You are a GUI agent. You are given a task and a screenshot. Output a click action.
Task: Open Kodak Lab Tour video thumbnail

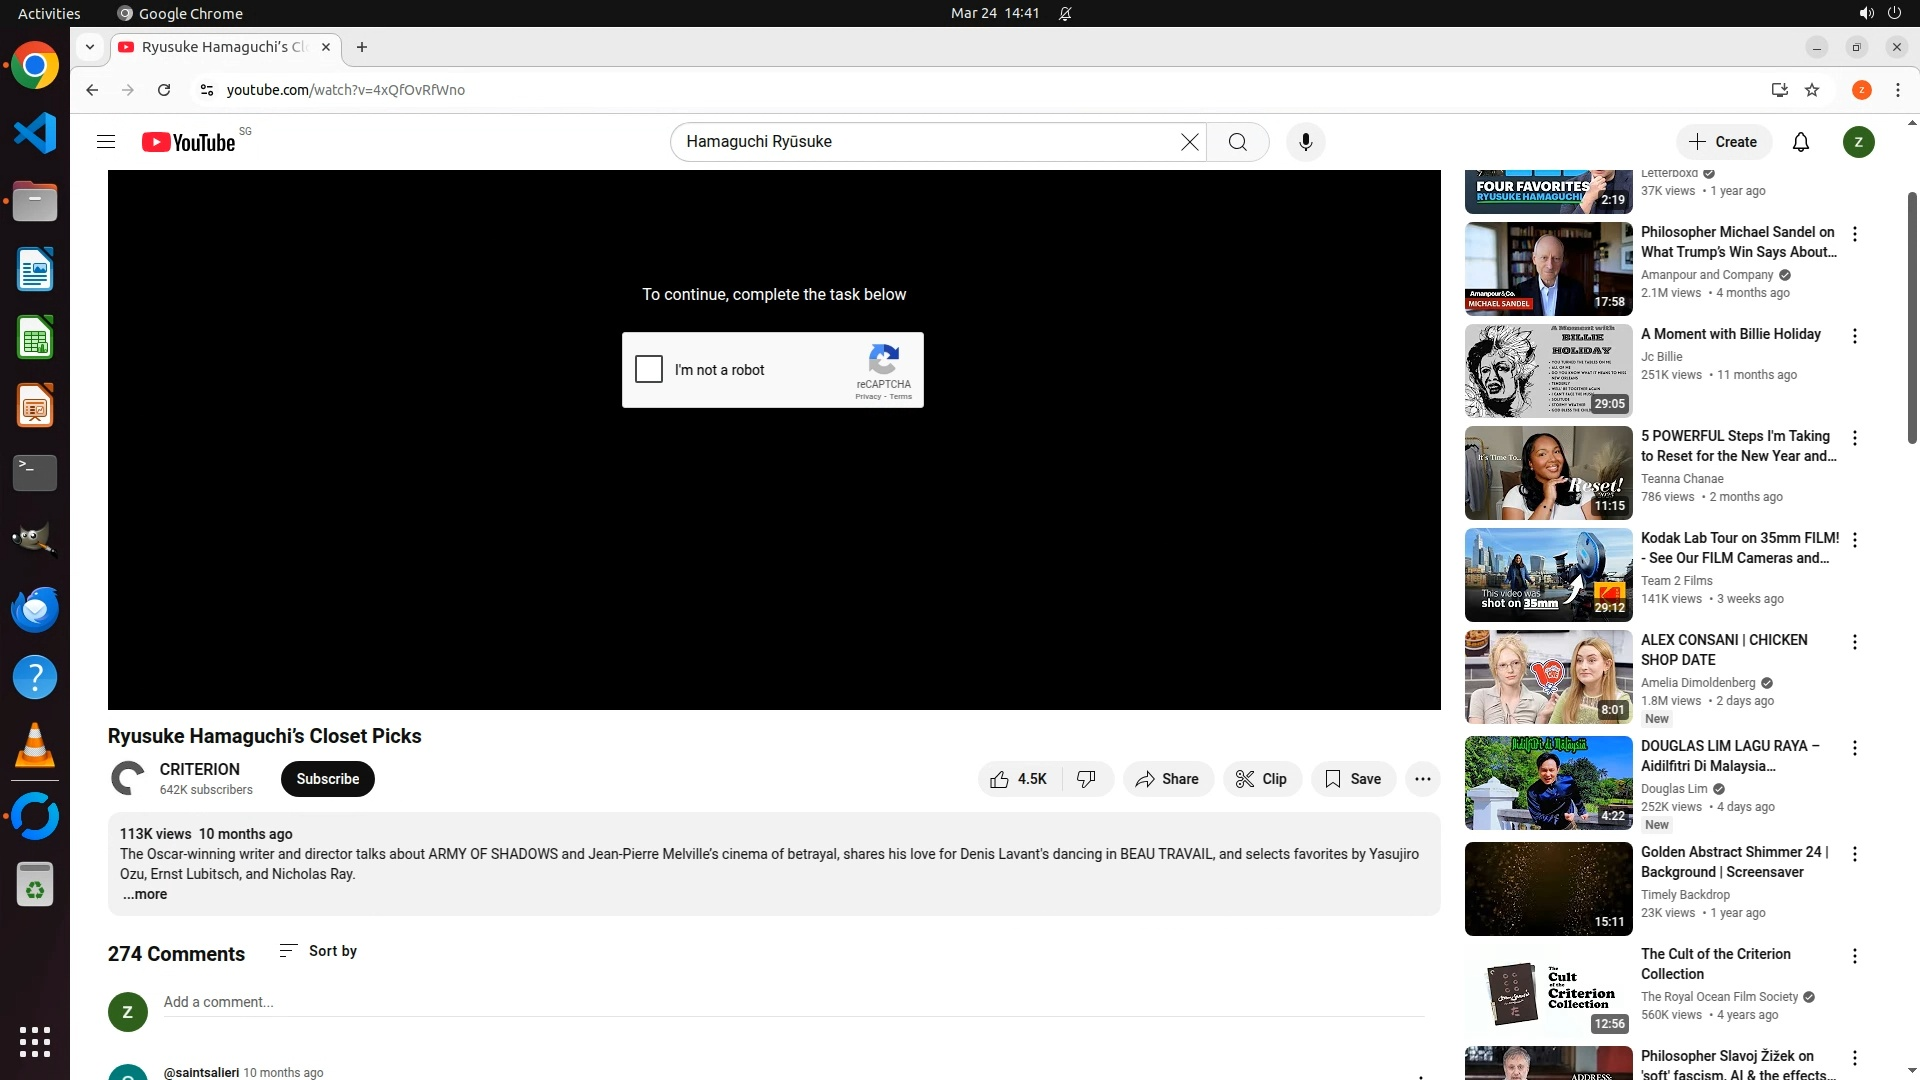(1547, 575)
